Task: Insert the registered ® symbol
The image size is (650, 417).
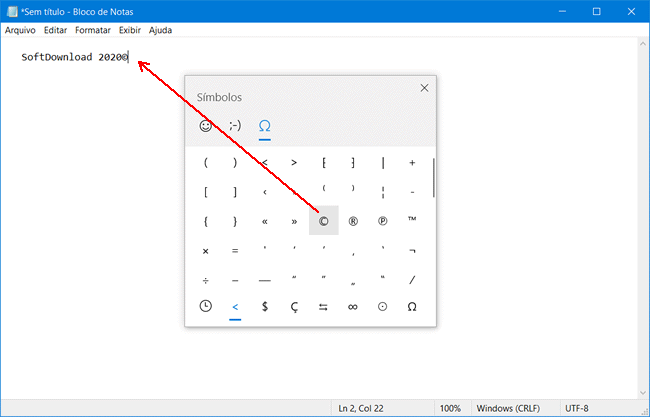Action: click(353, 221)
